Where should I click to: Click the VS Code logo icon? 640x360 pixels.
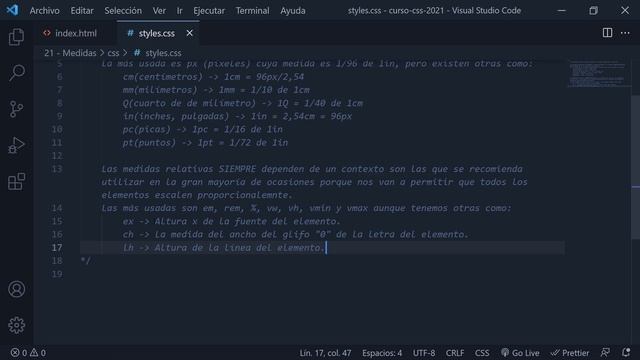12,10
